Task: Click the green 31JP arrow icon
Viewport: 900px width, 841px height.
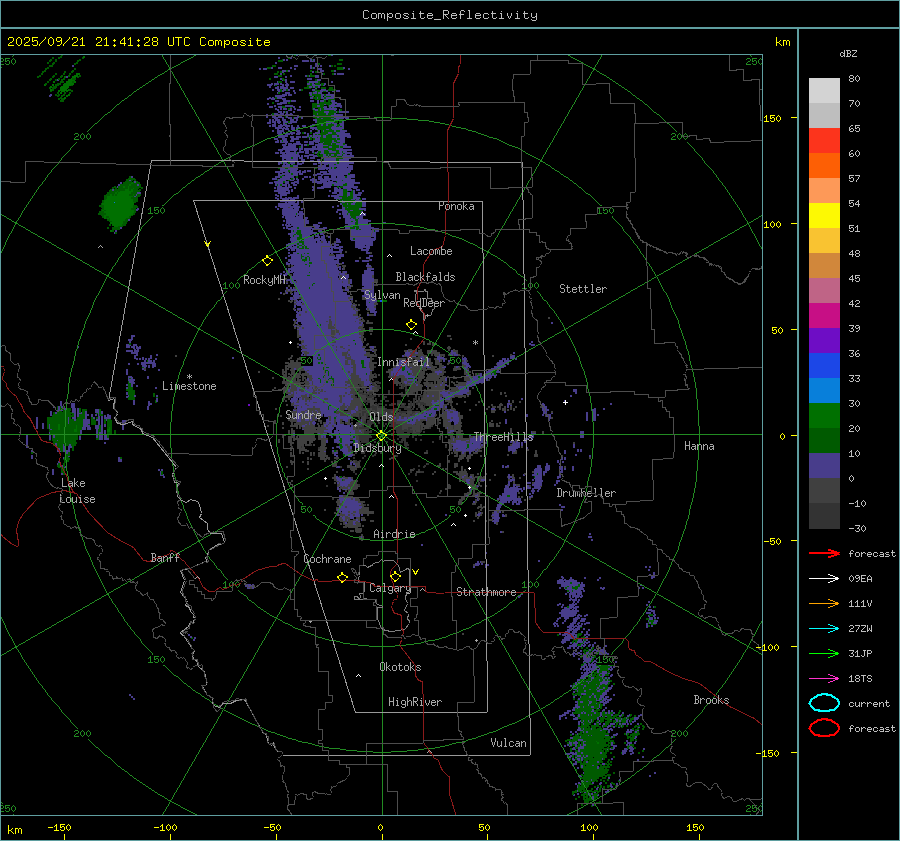Action: [823, 653]
